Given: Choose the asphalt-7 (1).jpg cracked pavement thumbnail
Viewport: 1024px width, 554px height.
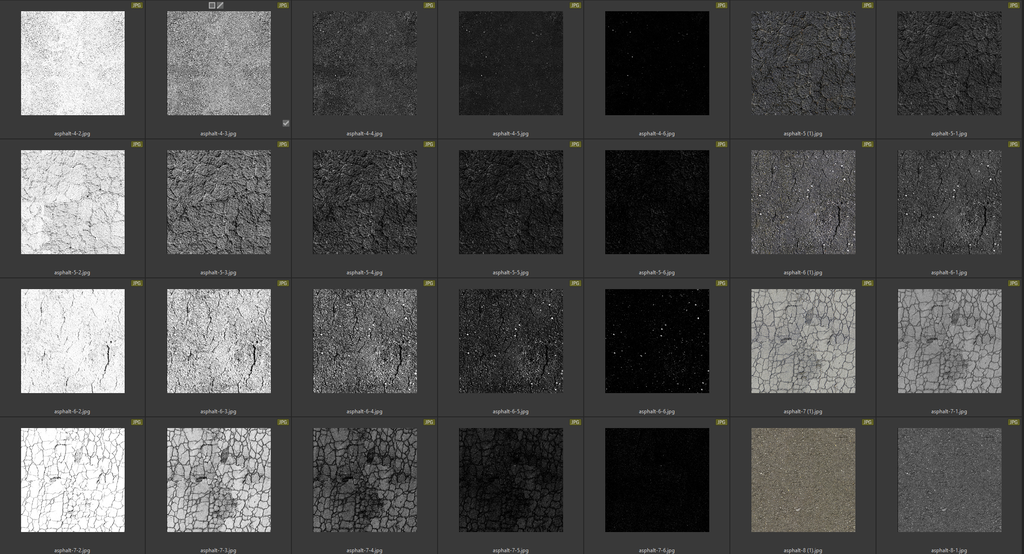Looking at the screenshot, I should (803, 341).
